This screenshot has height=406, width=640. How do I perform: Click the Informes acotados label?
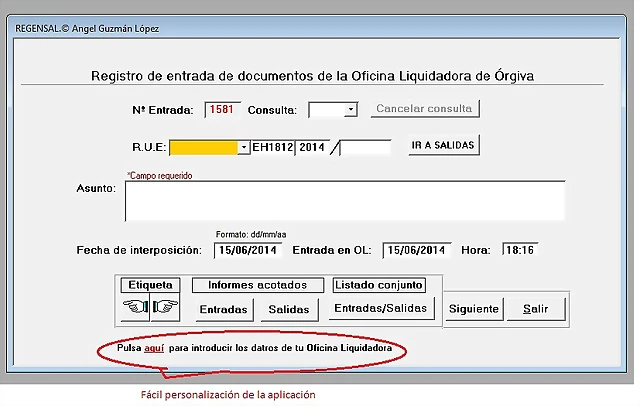(258, 285)
